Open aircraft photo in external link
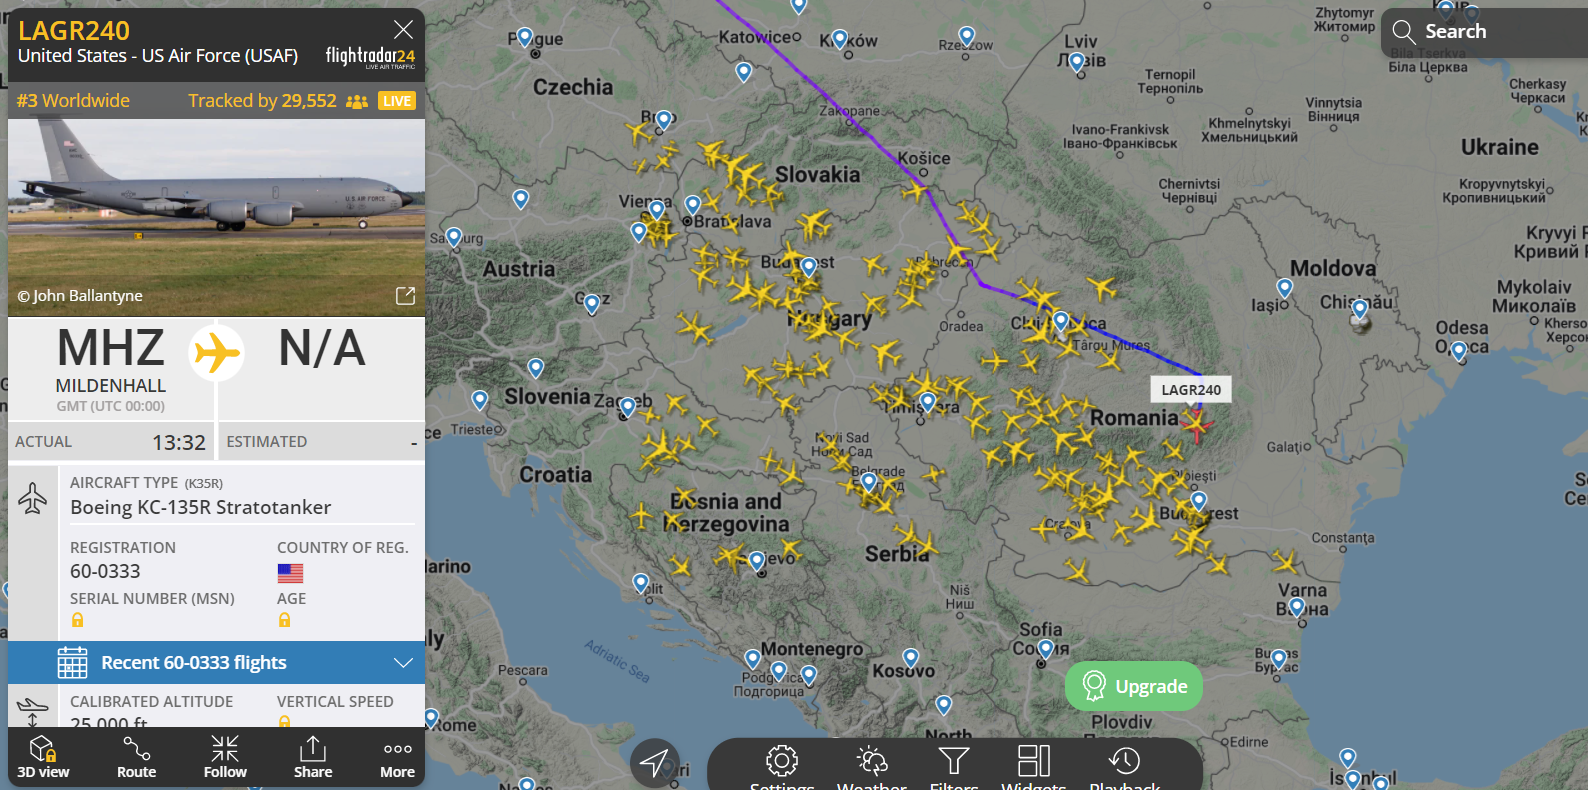The height and width of the screenshot is (790, 1588). point(405,296)
